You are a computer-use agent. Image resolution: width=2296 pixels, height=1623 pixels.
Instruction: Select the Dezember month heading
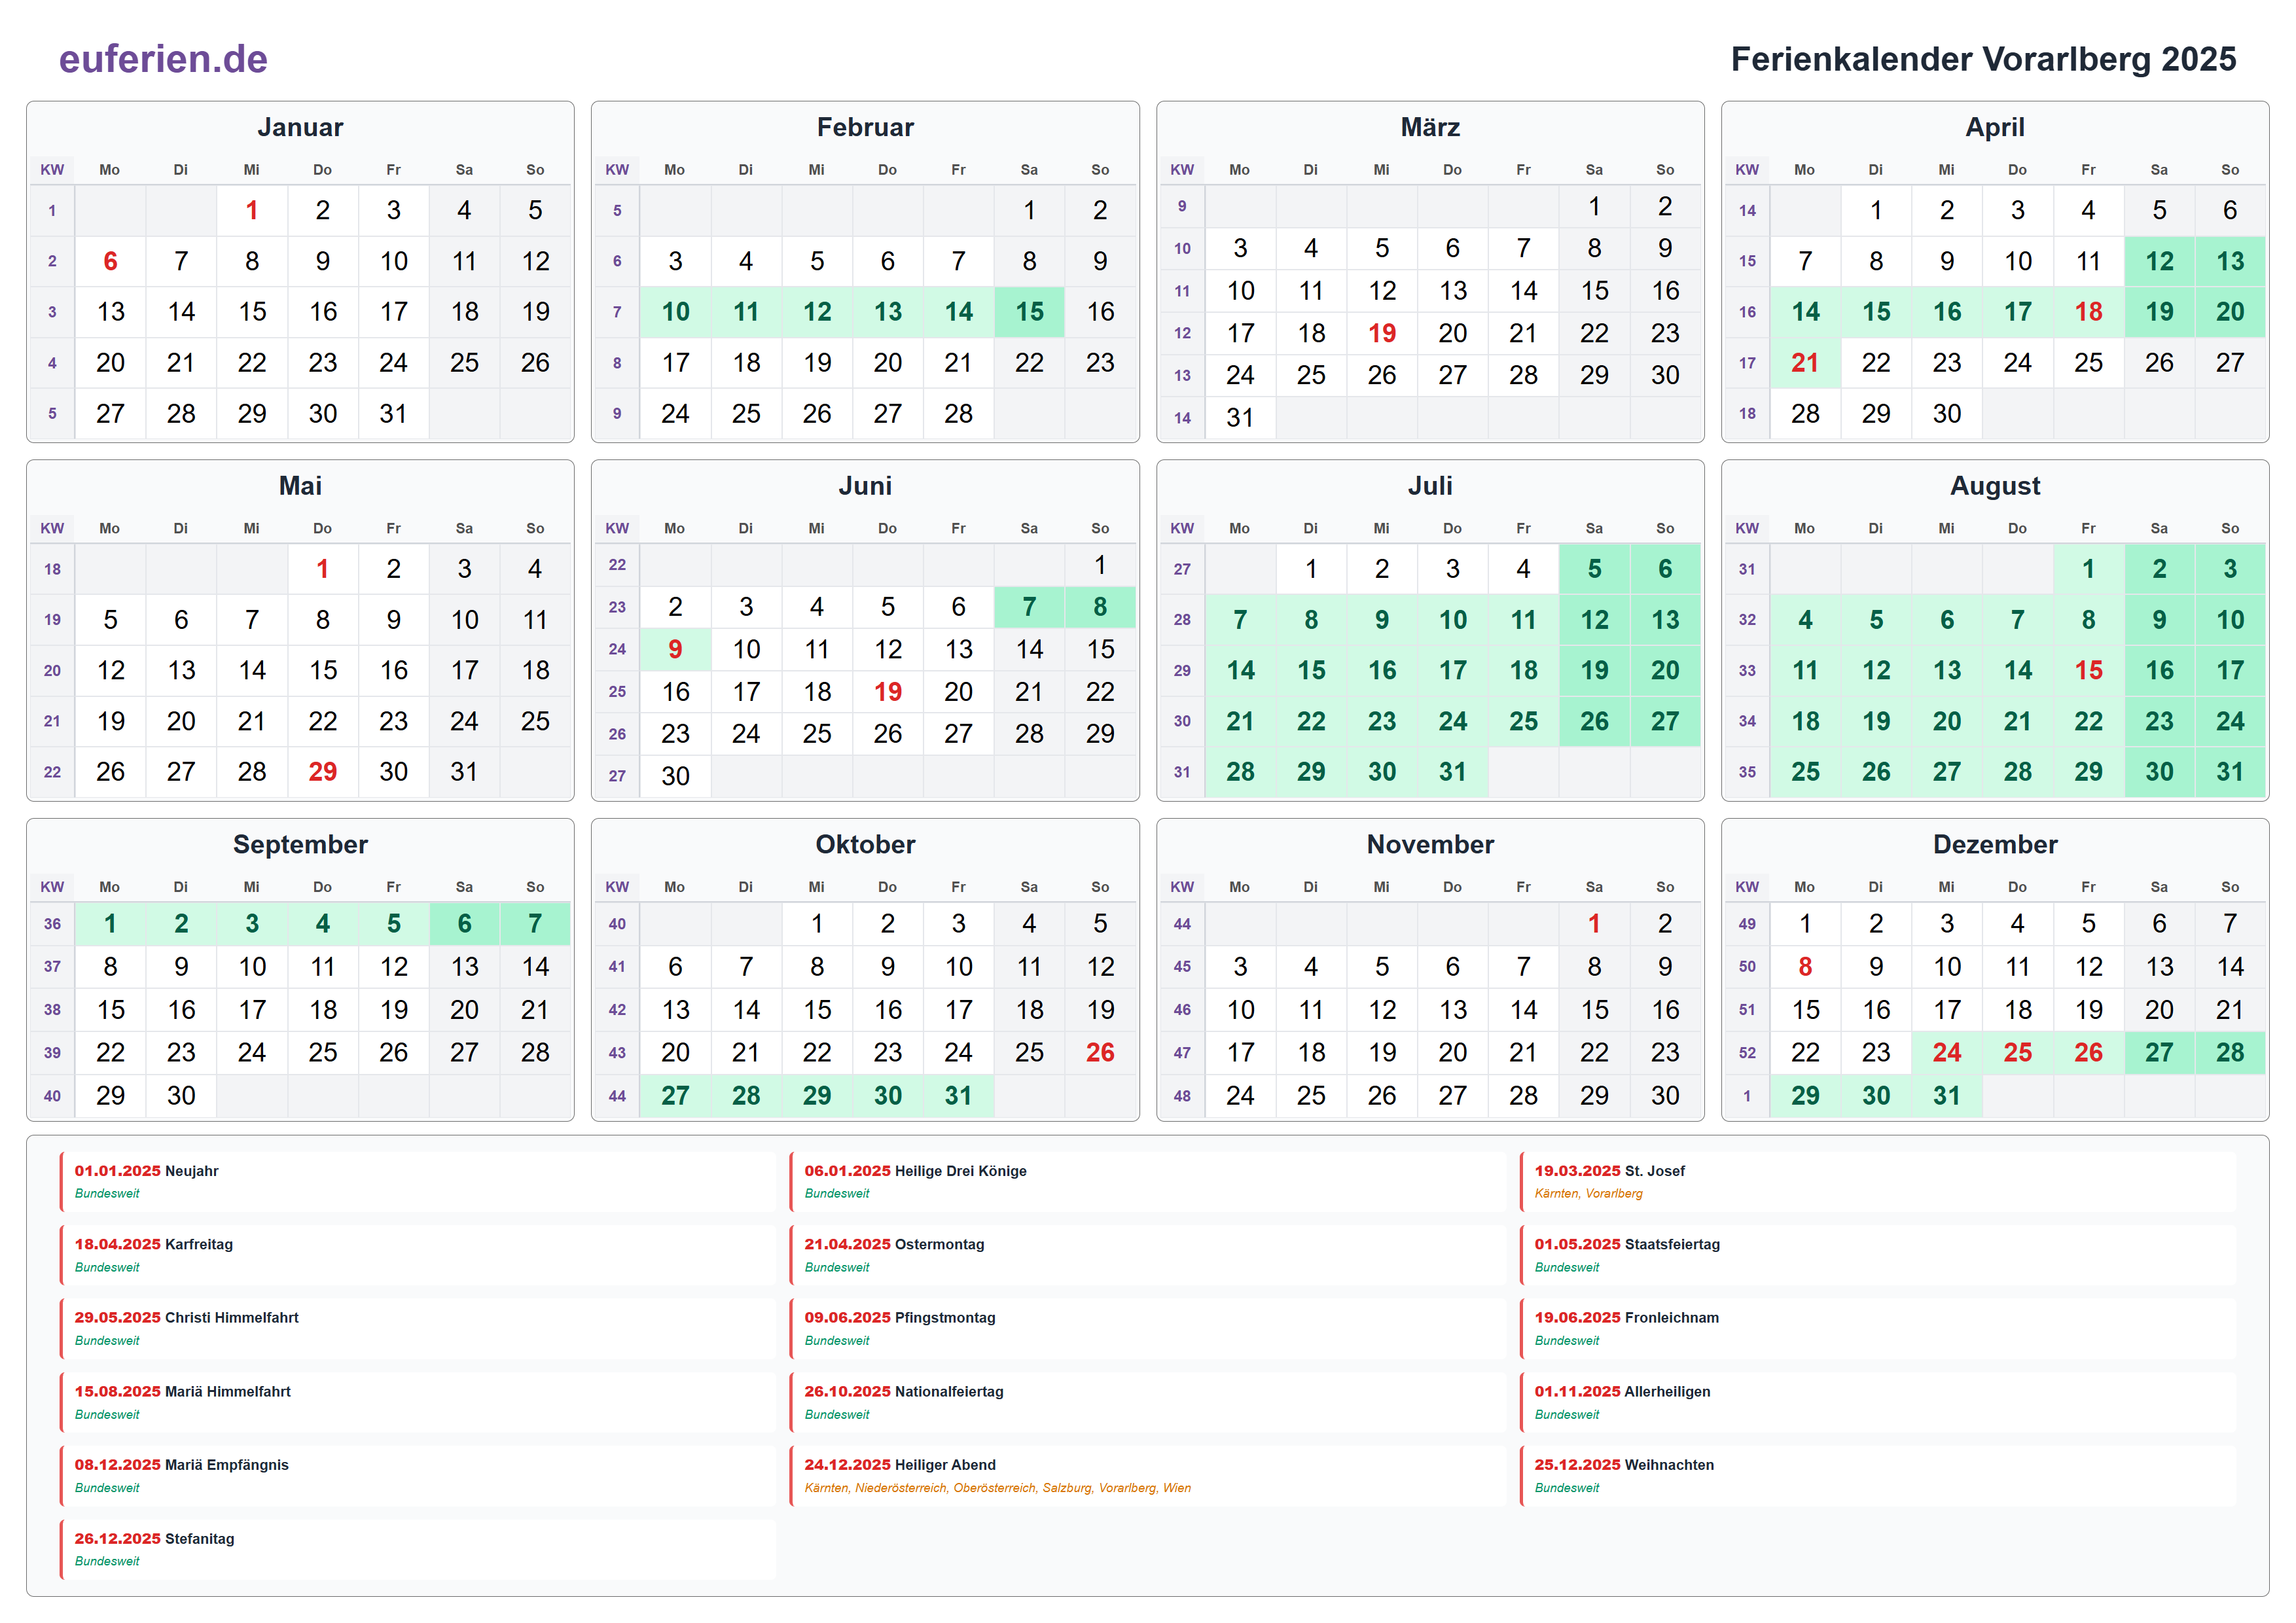(1995, 844)
